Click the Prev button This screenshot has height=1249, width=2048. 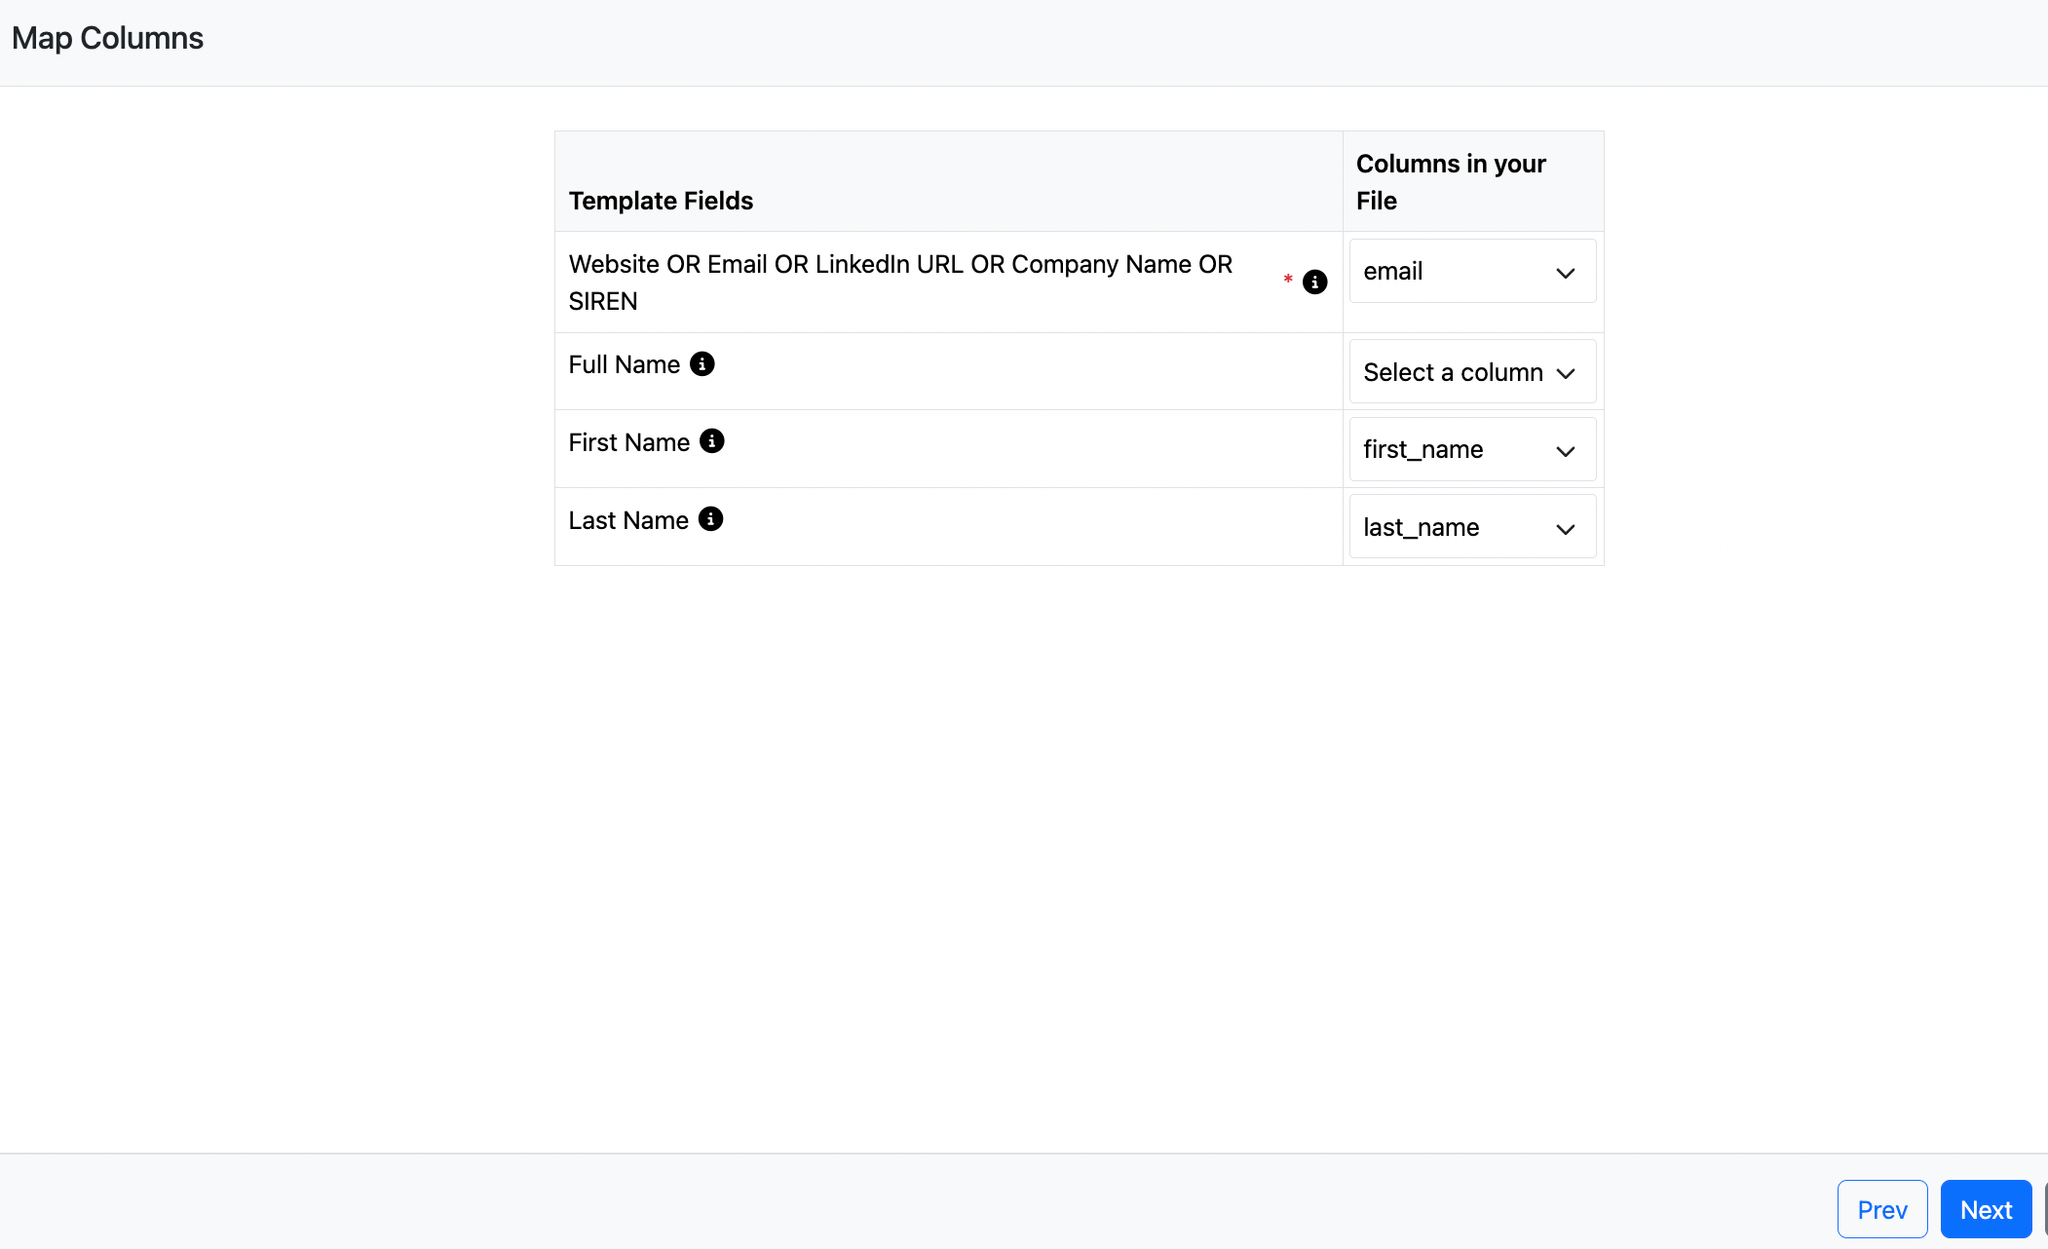[1882, 1209]
